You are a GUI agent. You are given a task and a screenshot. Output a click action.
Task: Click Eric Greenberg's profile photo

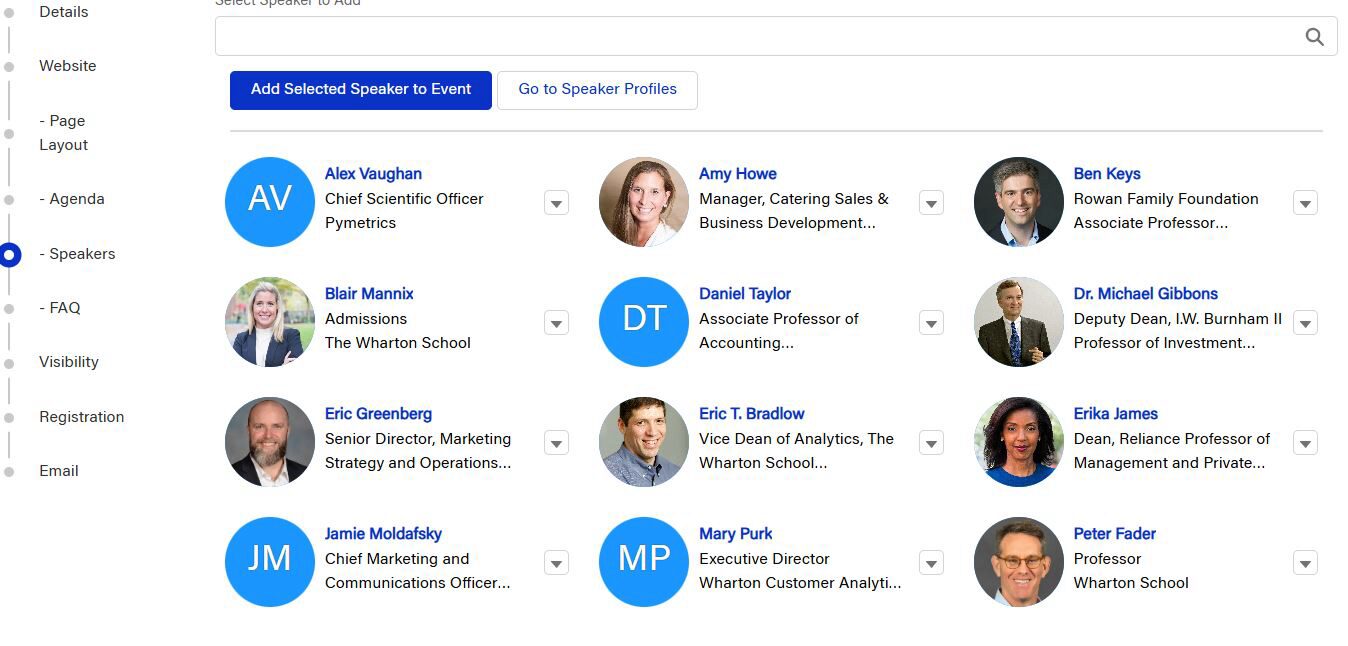point(270,441)
